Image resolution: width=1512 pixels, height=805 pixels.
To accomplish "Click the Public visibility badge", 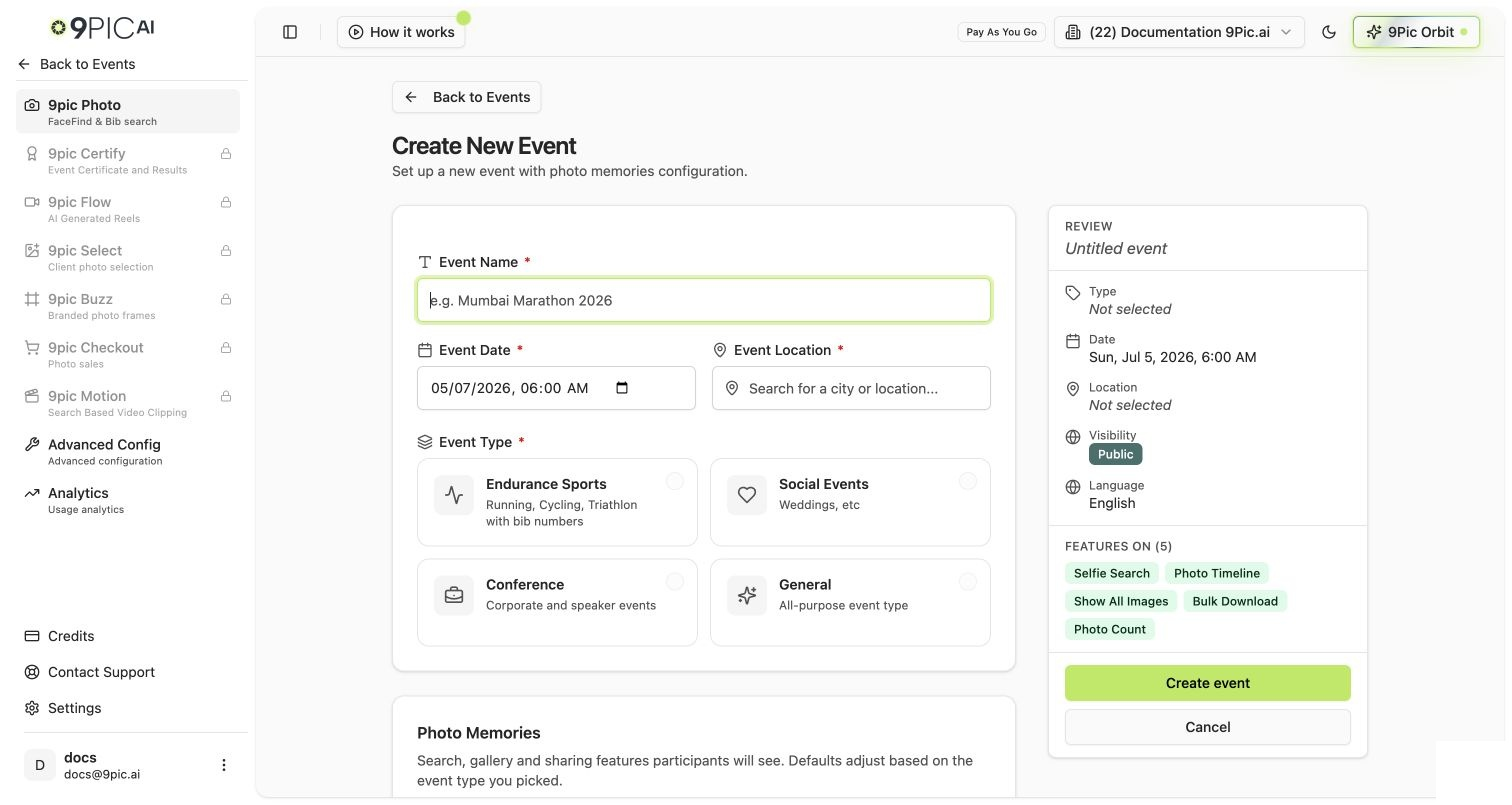I will (x=1115, y=454).
